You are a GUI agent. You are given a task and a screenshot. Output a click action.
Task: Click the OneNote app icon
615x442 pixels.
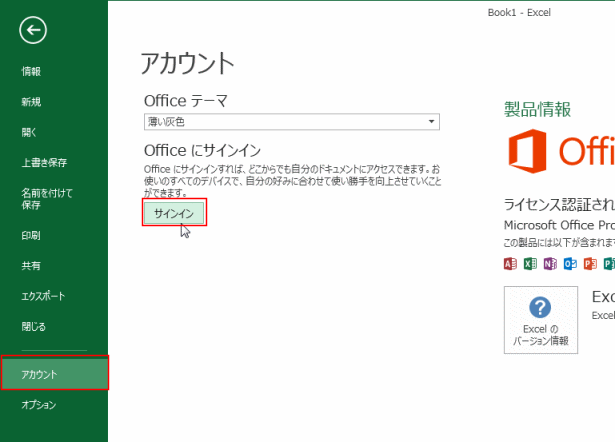click(x=550, y=264)
